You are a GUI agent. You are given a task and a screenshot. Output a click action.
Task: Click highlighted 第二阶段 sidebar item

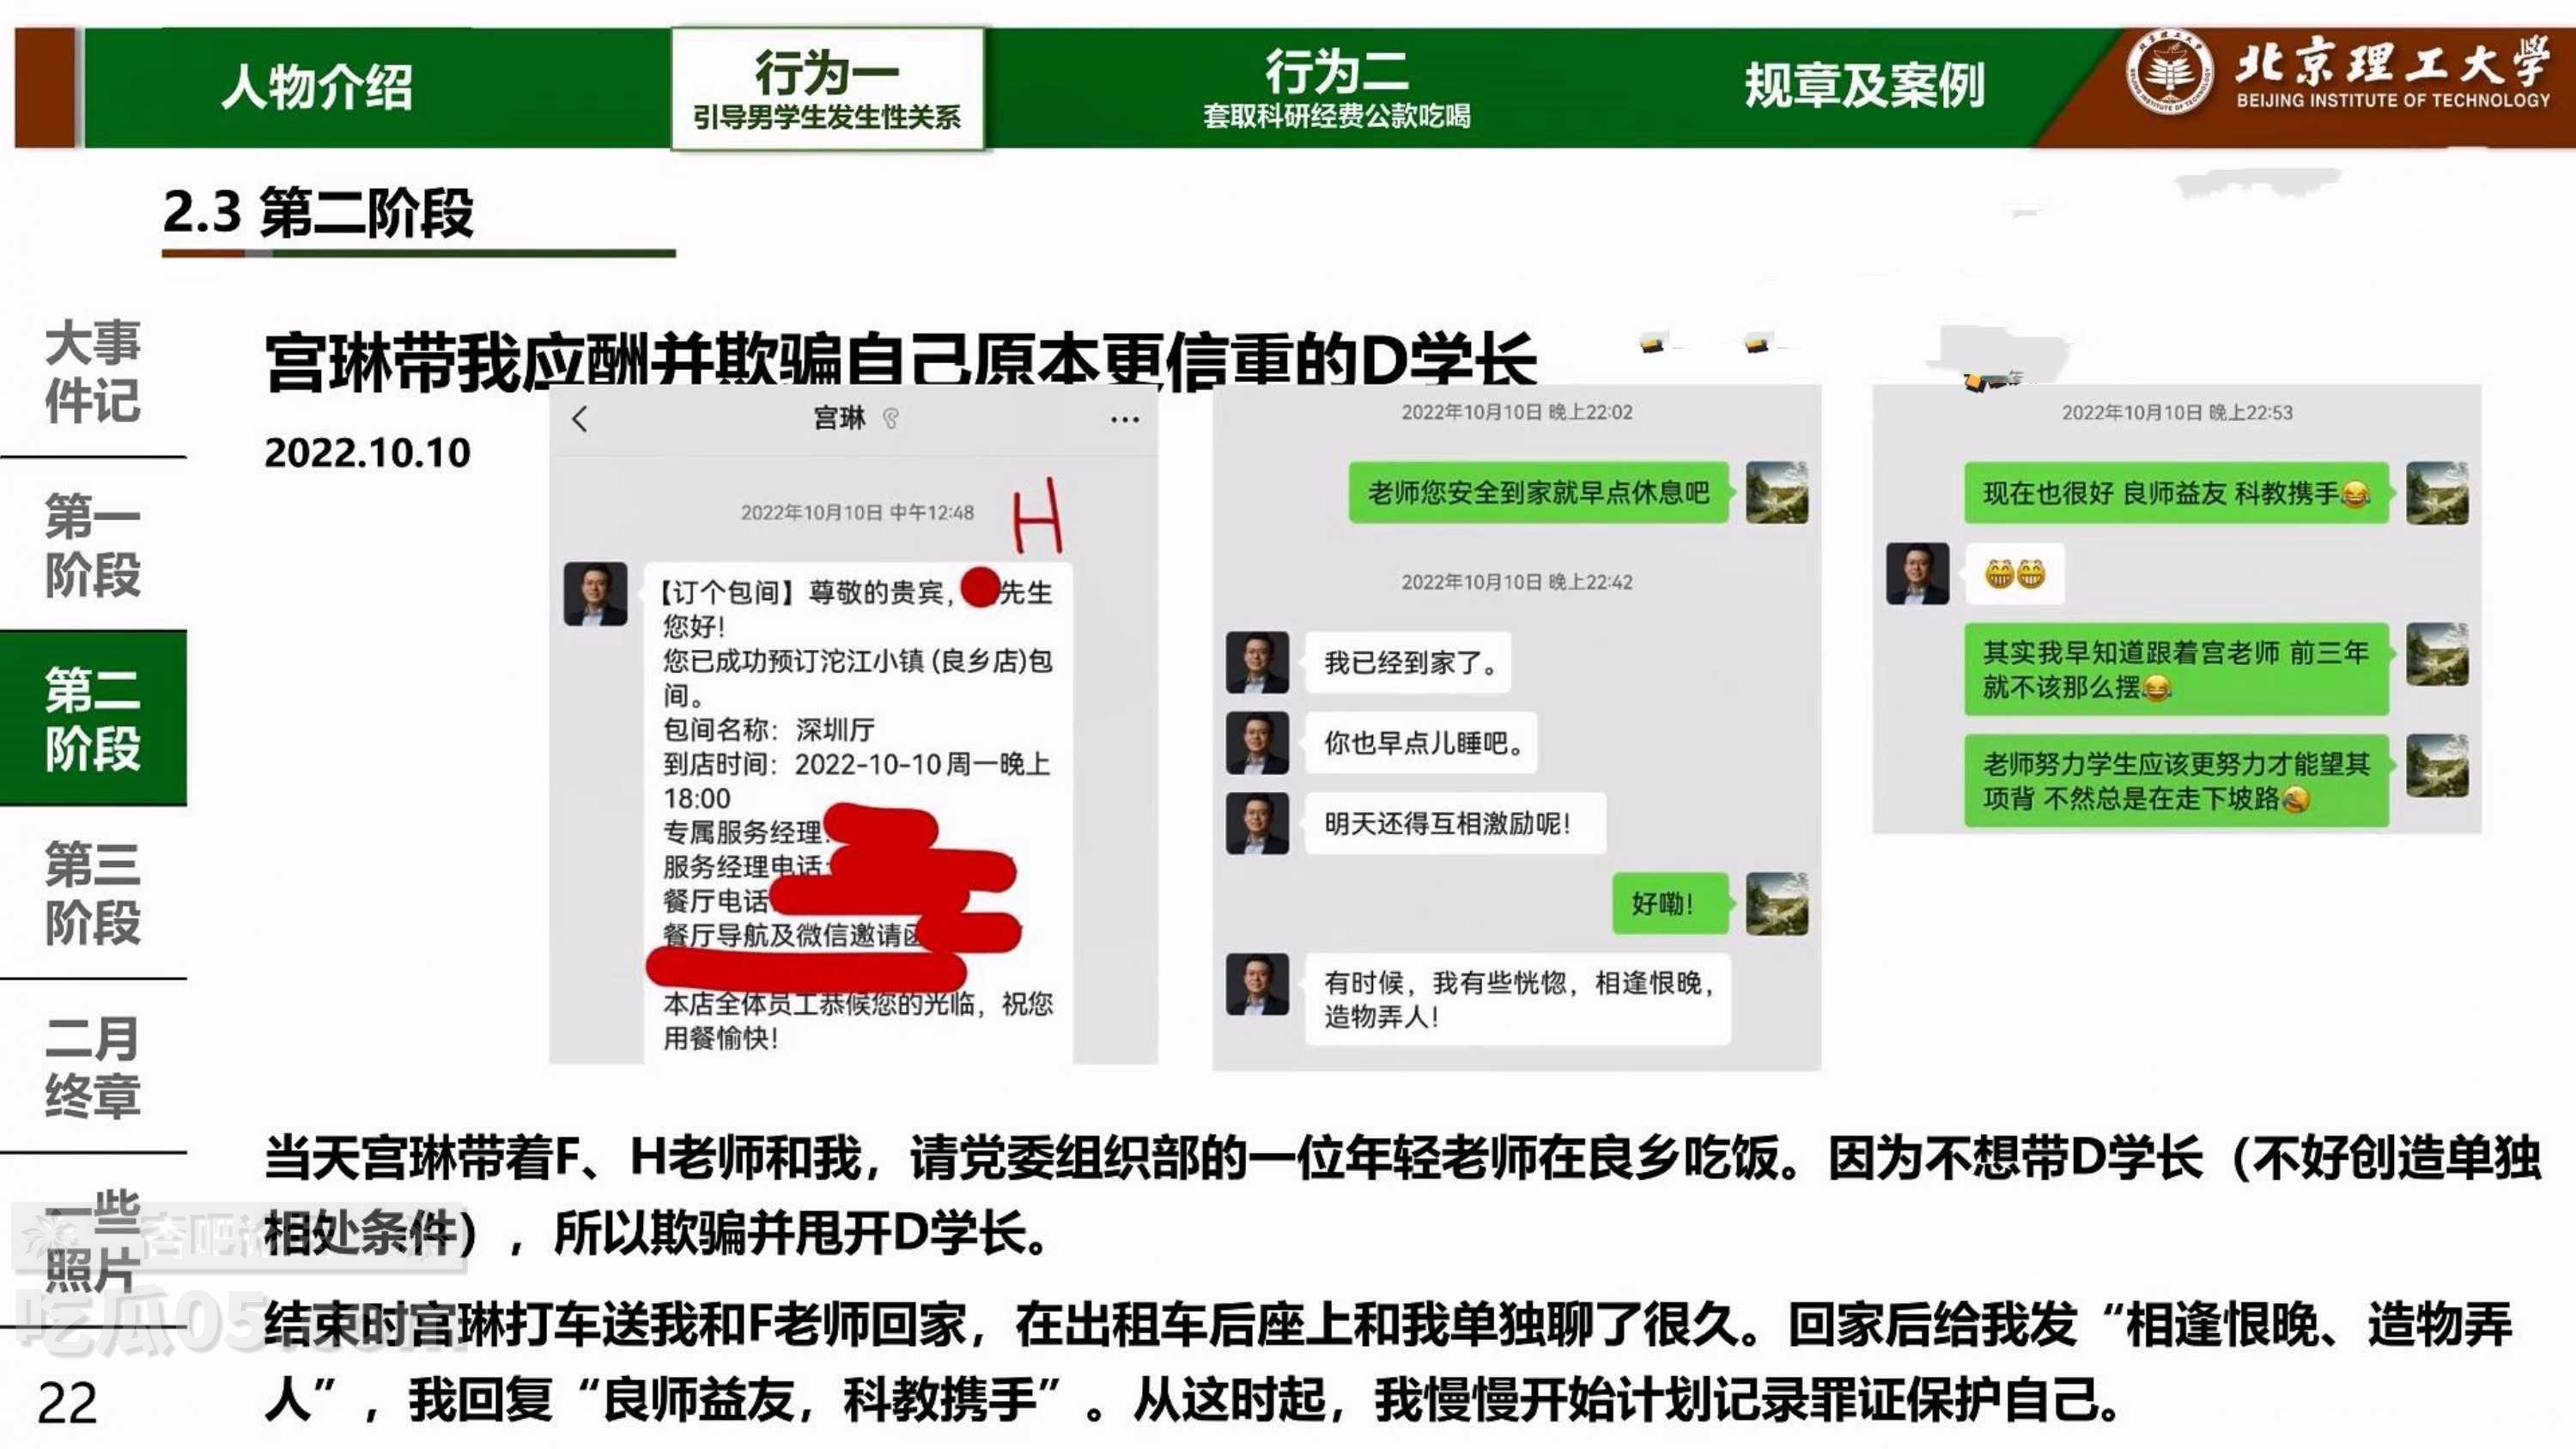coord(93,718)
